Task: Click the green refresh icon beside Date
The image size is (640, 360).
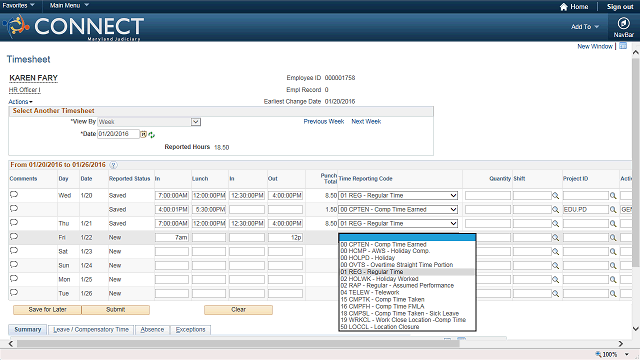Action: 151,135
